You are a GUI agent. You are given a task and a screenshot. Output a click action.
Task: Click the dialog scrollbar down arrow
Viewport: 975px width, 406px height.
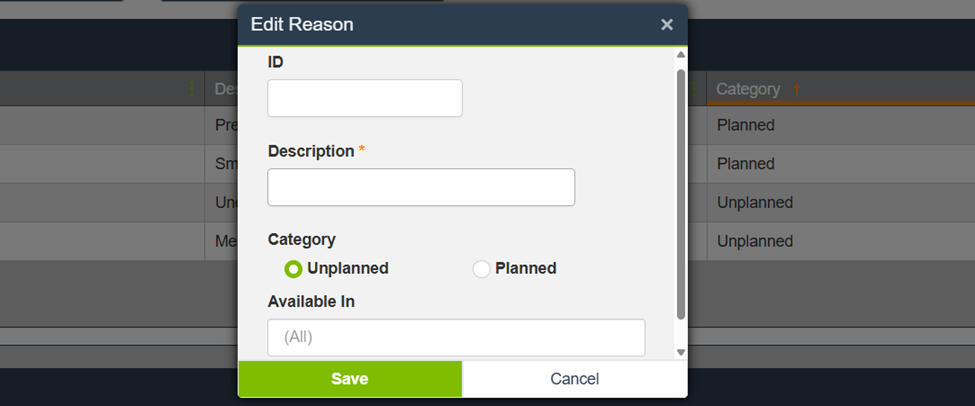(681, 352)
